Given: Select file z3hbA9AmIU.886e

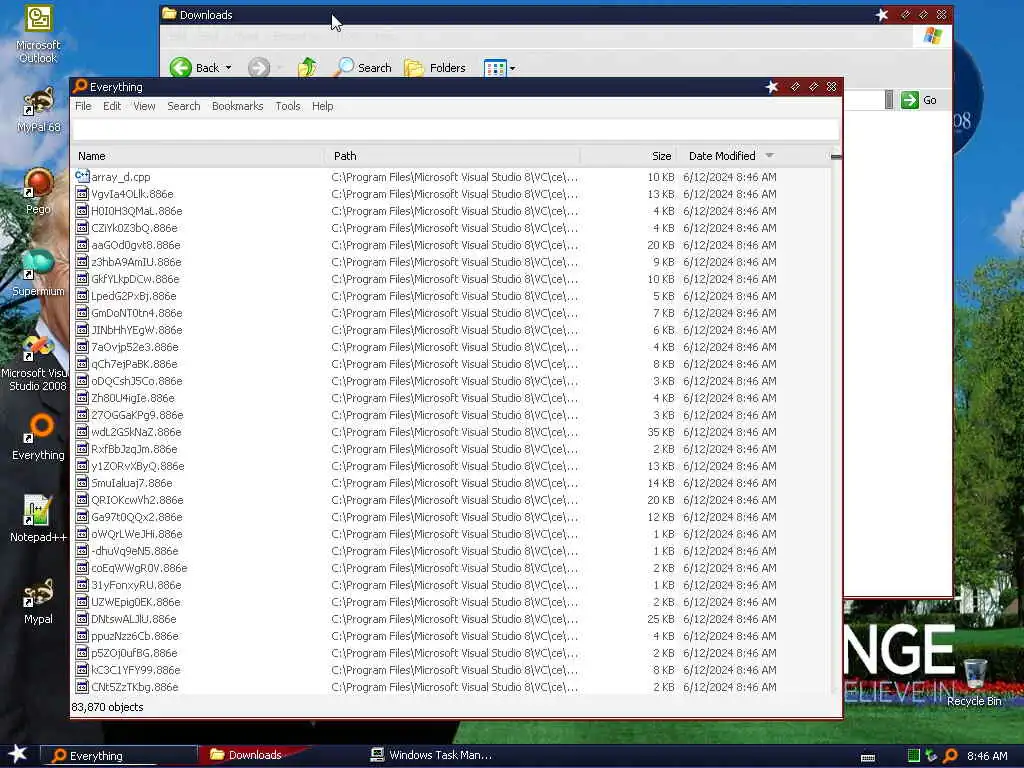Looking at the screenshot, I should 136,262.
